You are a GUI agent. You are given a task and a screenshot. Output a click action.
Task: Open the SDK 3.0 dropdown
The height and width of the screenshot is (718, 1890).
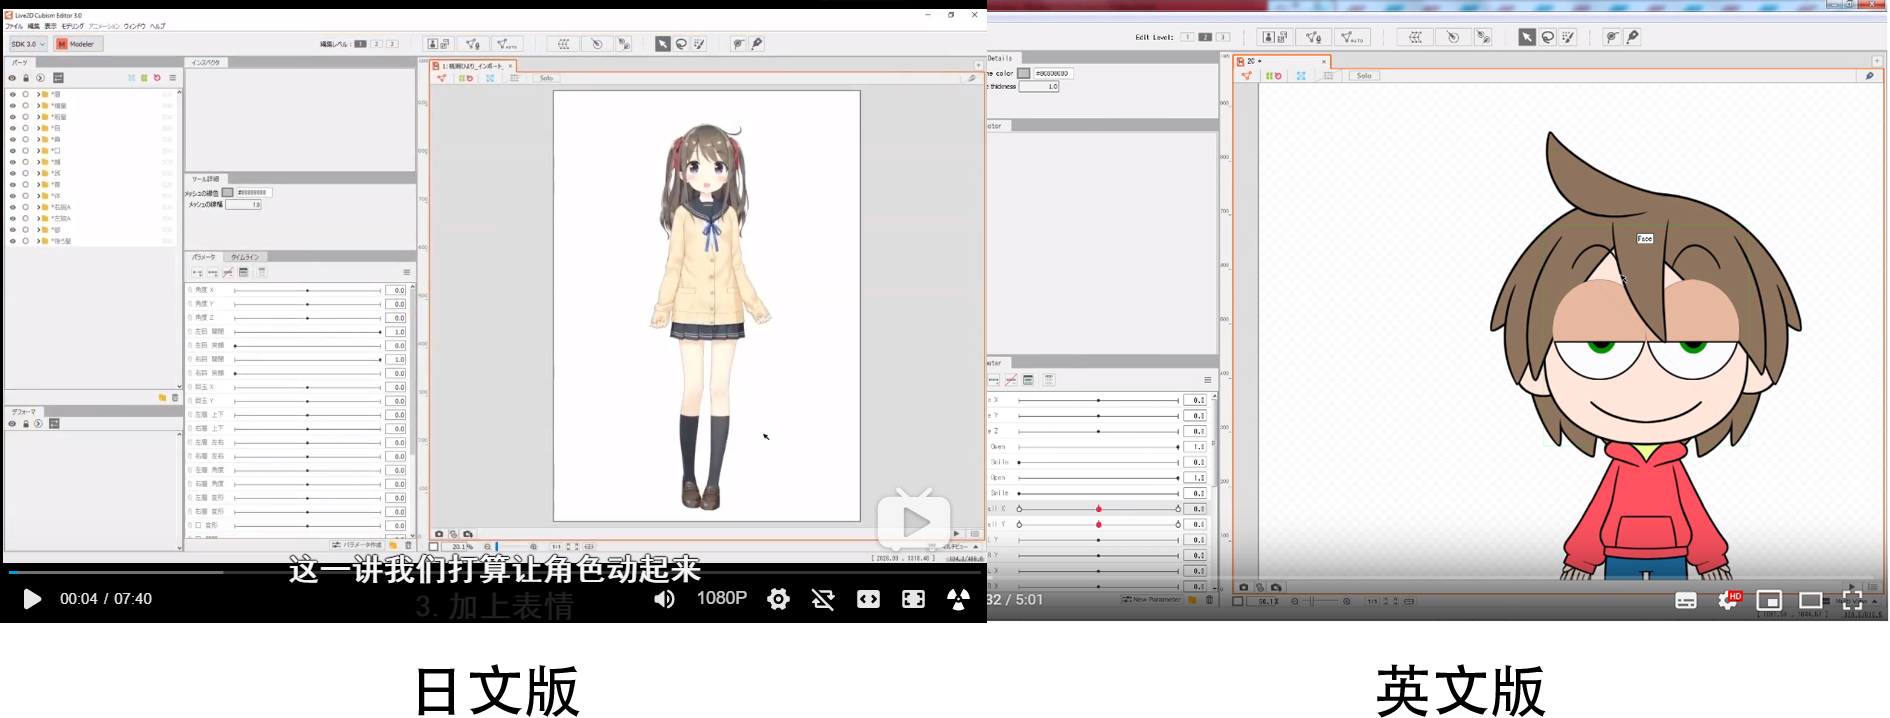click(28, 44)
